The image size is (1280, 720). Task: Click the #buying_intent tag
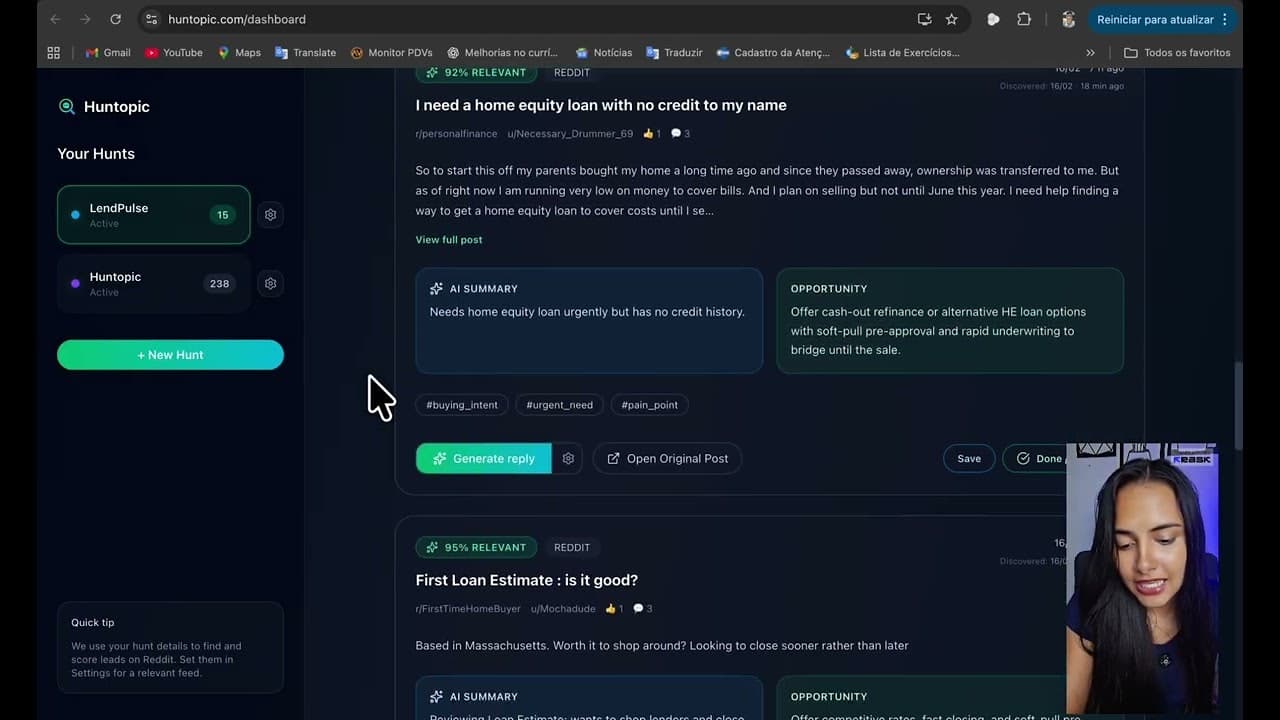[461, 405]
